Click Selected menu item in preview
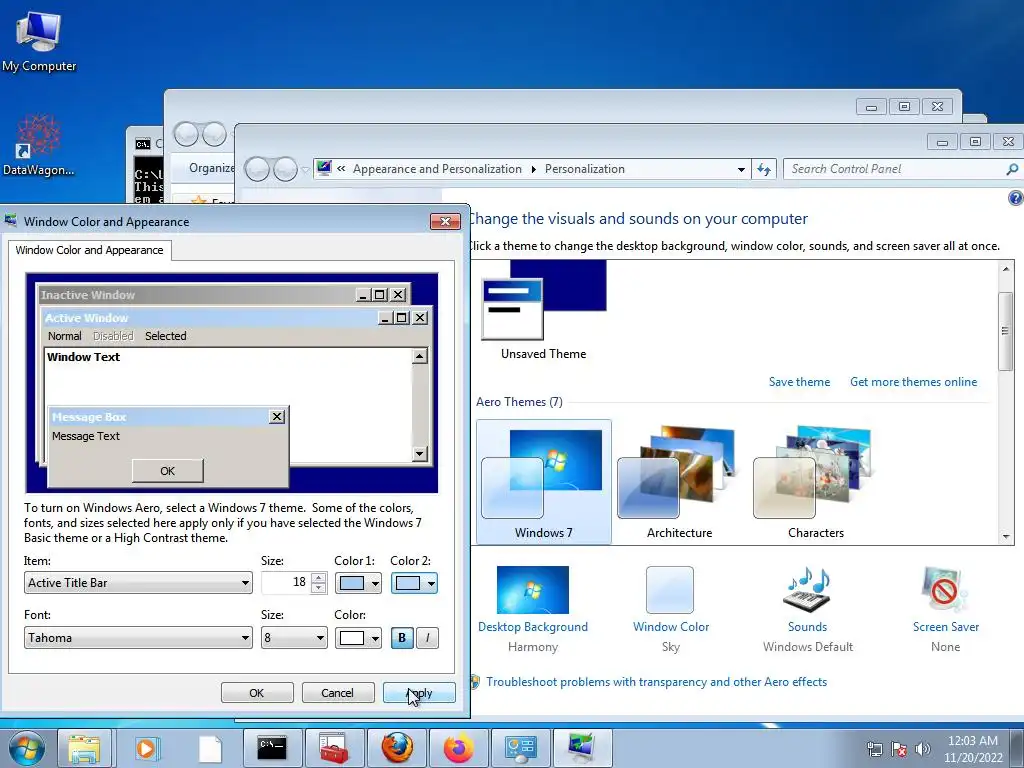This screenshot has height=768, width=1024. point(165,336)
